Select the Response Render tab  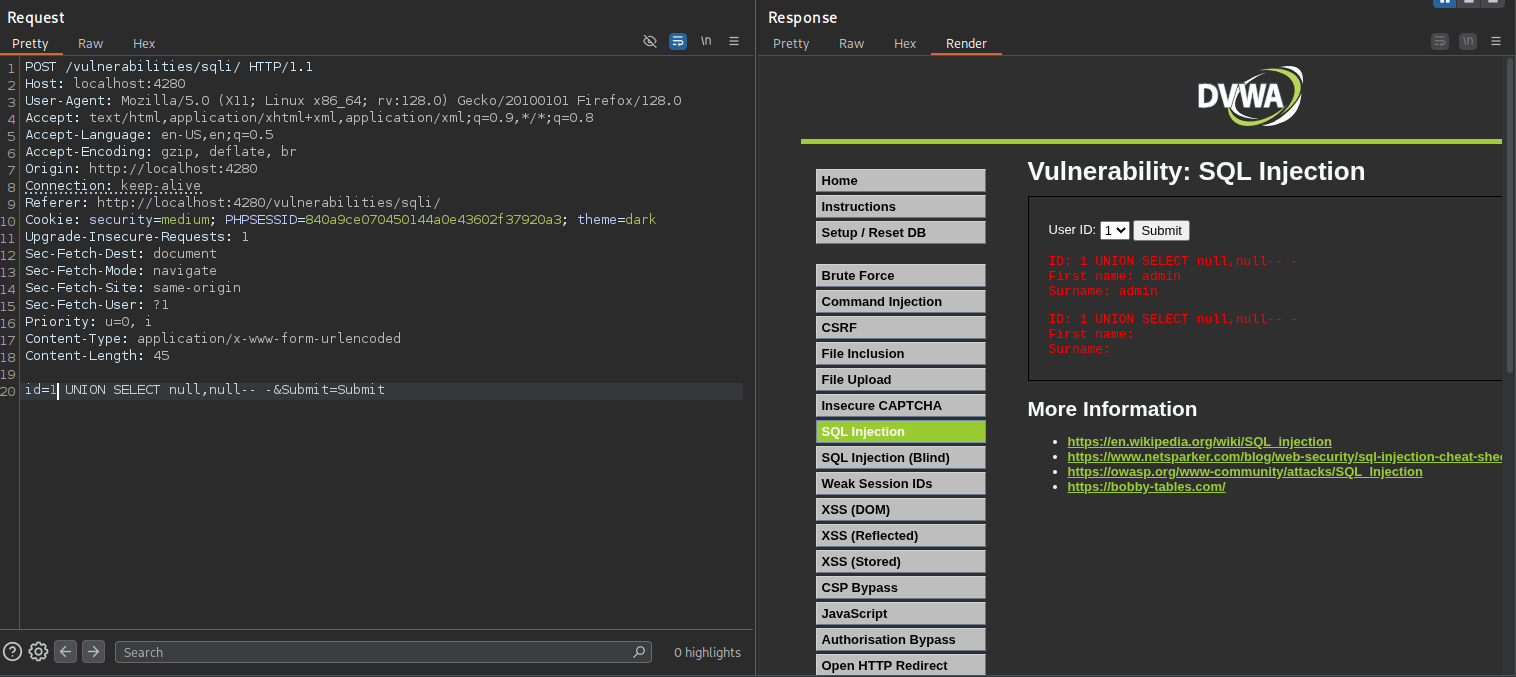pyautogui.click(x=966, y=43)
